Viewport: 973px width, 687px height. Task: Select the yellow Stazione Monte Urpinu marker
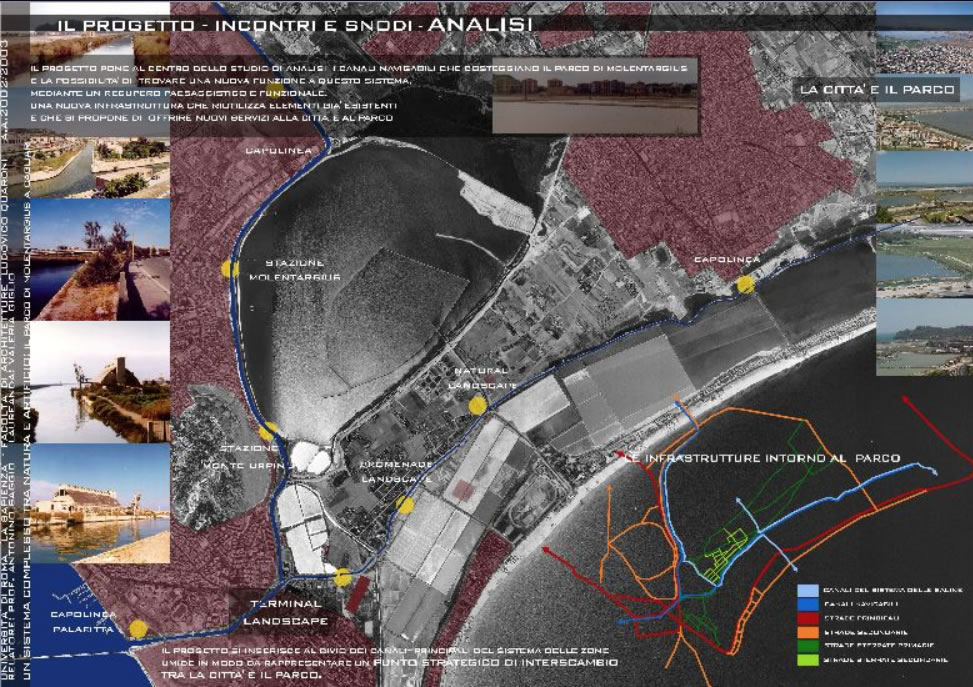[268, 432]
